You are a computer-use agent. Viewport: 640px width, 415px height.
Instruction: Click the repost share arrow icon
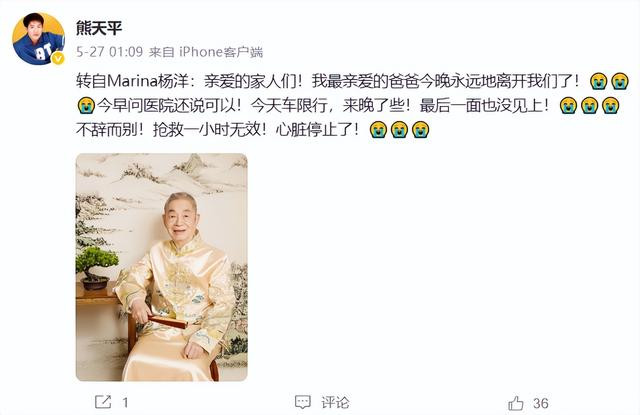(x=103, y=402)
